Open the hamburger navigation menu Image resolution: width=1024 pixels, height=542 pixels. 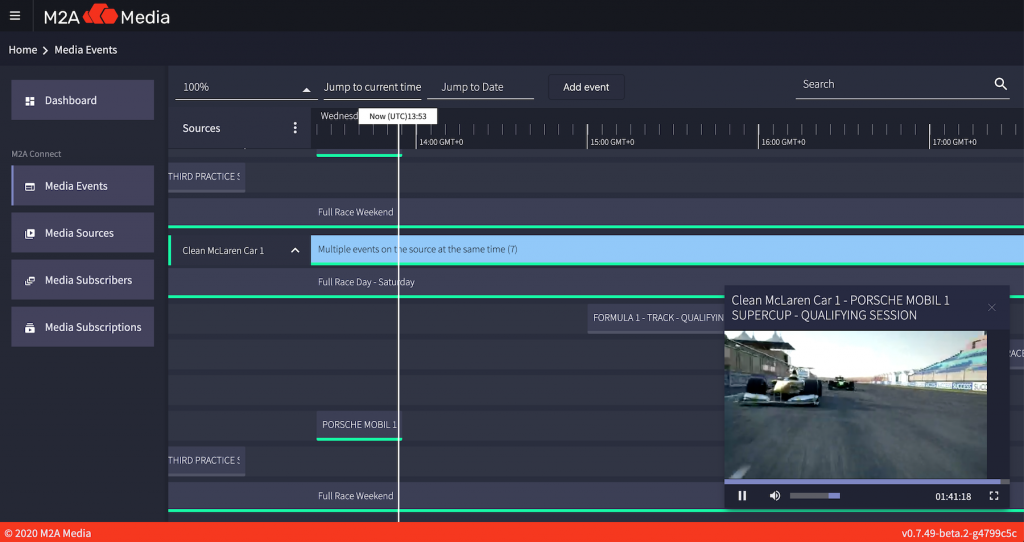(x=15, y=16)
